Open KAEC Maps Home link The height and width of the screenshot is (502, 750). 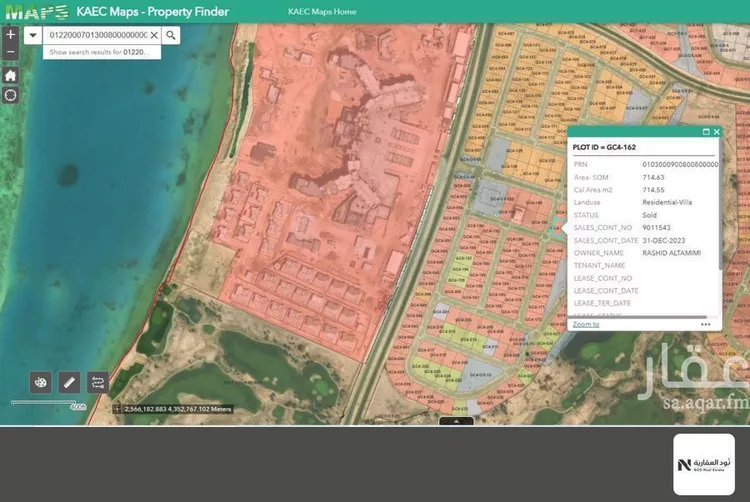tap(322, 11)
